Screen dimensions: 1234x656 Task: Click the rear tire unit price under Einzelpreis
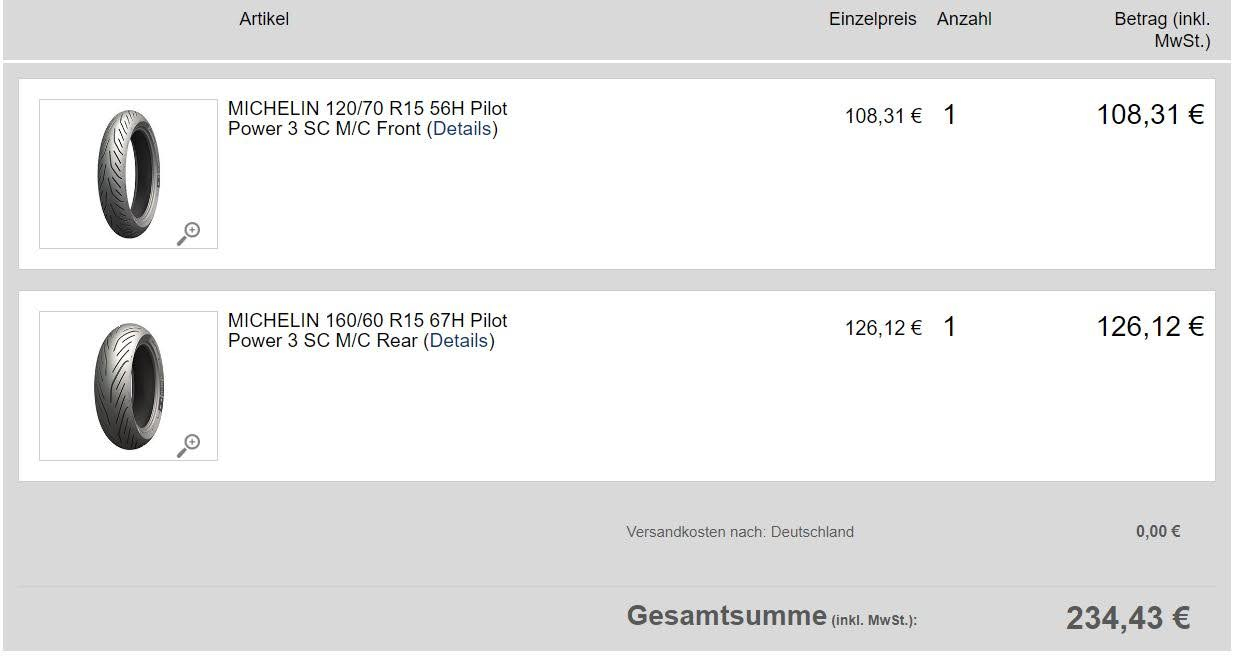(x=883, y=328)
